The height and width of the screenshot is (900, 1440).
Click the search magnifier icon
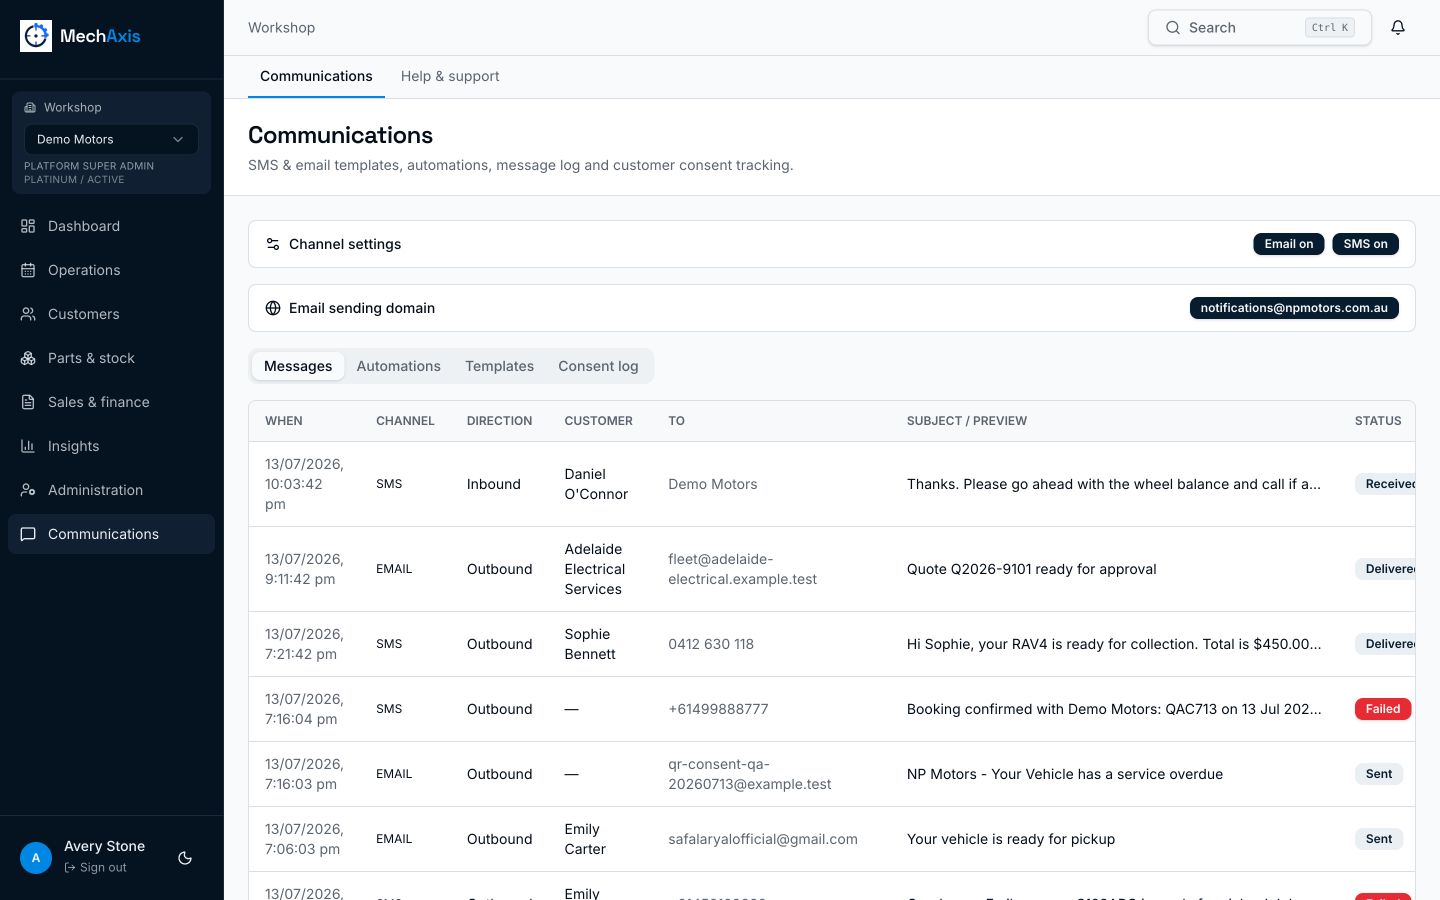click(x=1173, y=28)
